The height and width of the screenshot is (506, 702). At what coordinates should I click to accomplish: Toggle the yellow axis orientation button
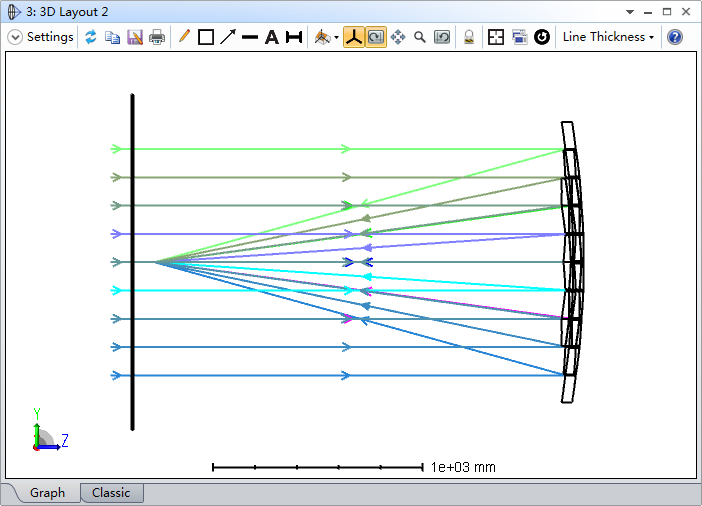(x=354, y=37)
